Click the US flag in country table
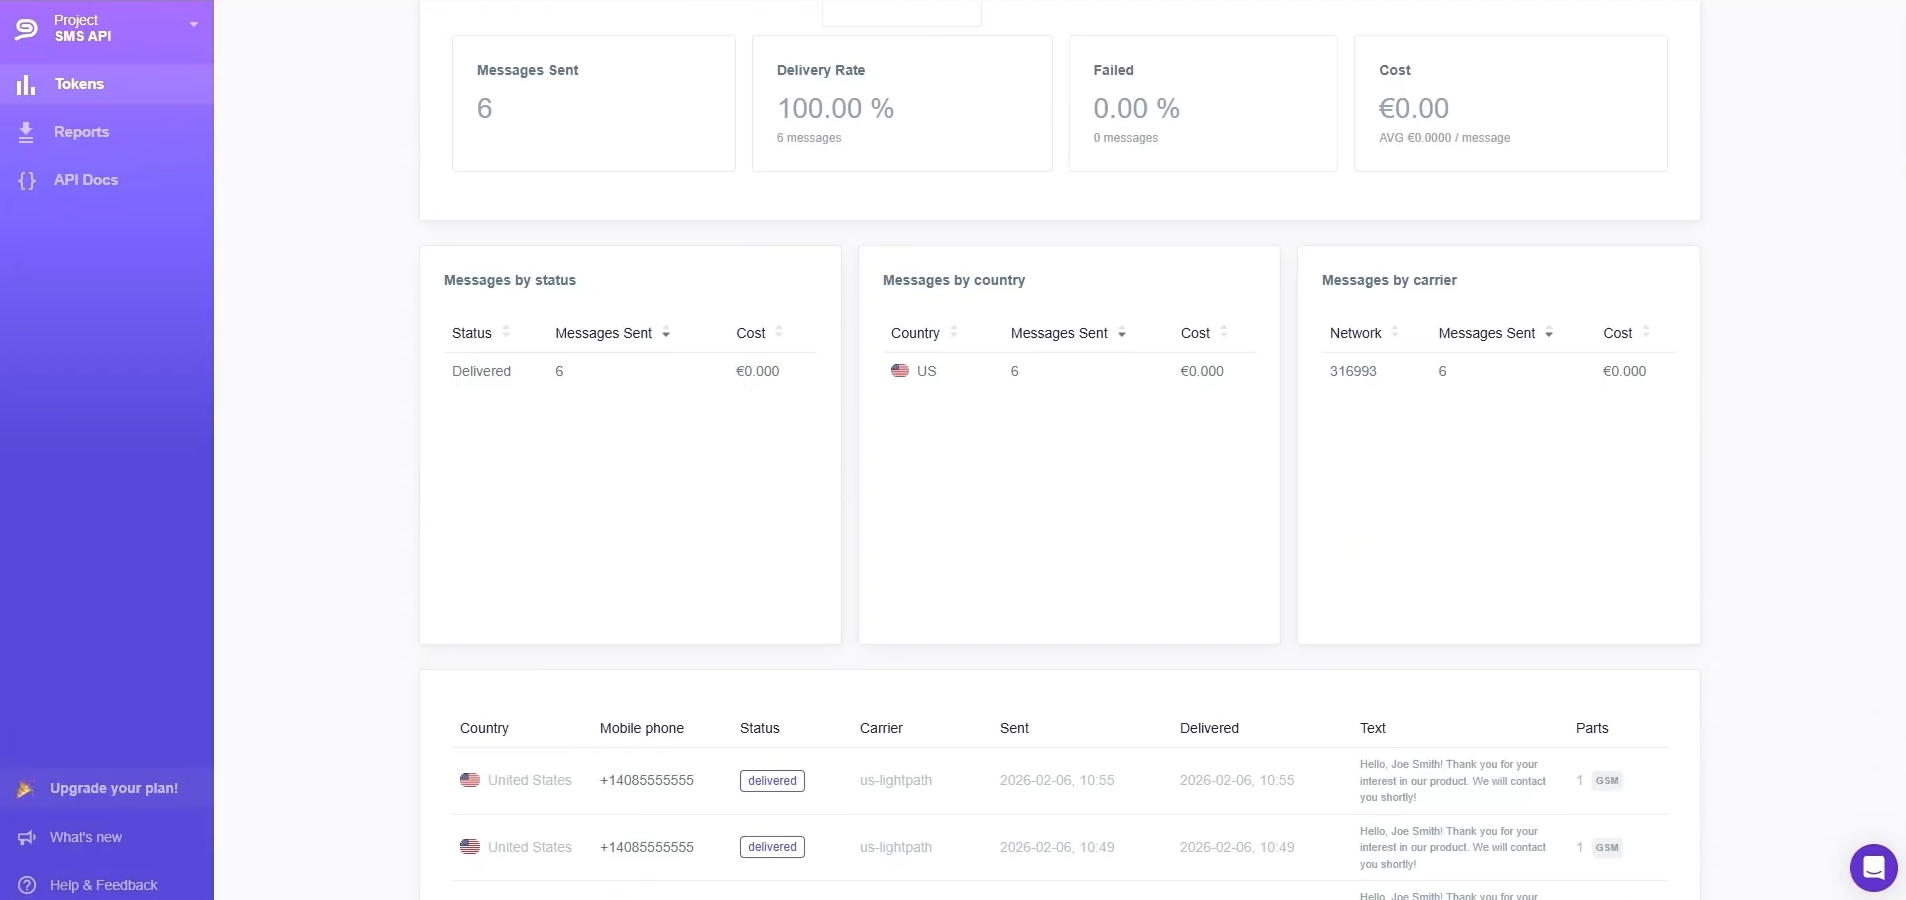 tap(900, 371)
